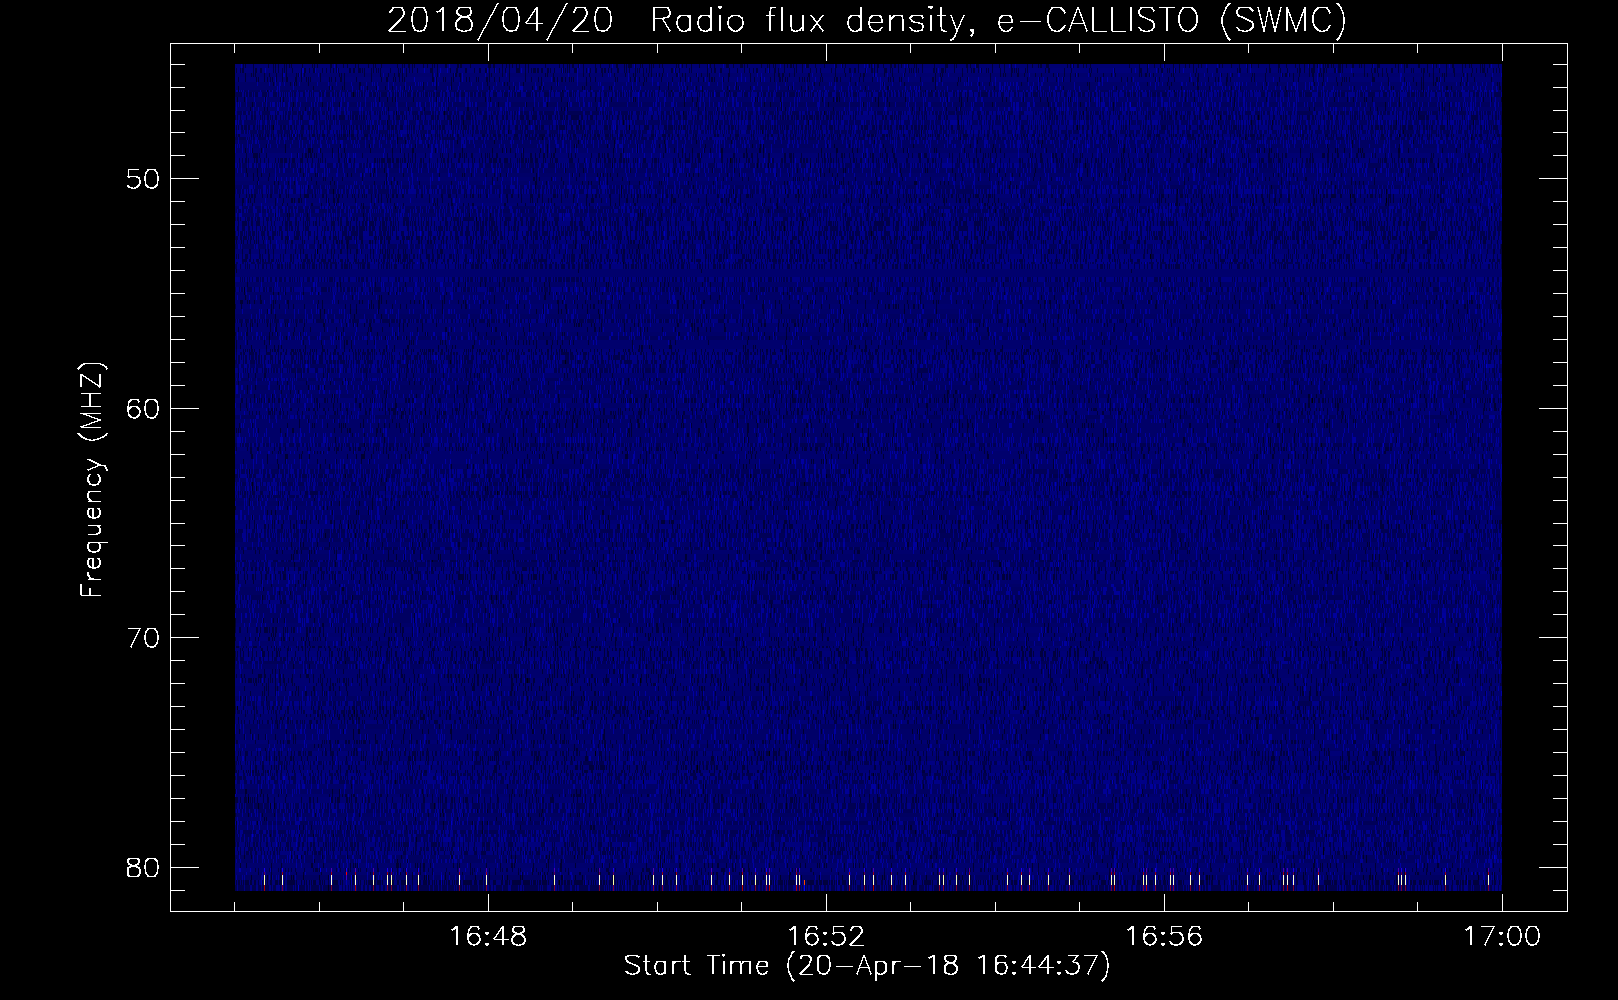Select the 16:52 time tick label
Screen dimensions: 1618x1000
pyautogui.click(x=826, y=937)
